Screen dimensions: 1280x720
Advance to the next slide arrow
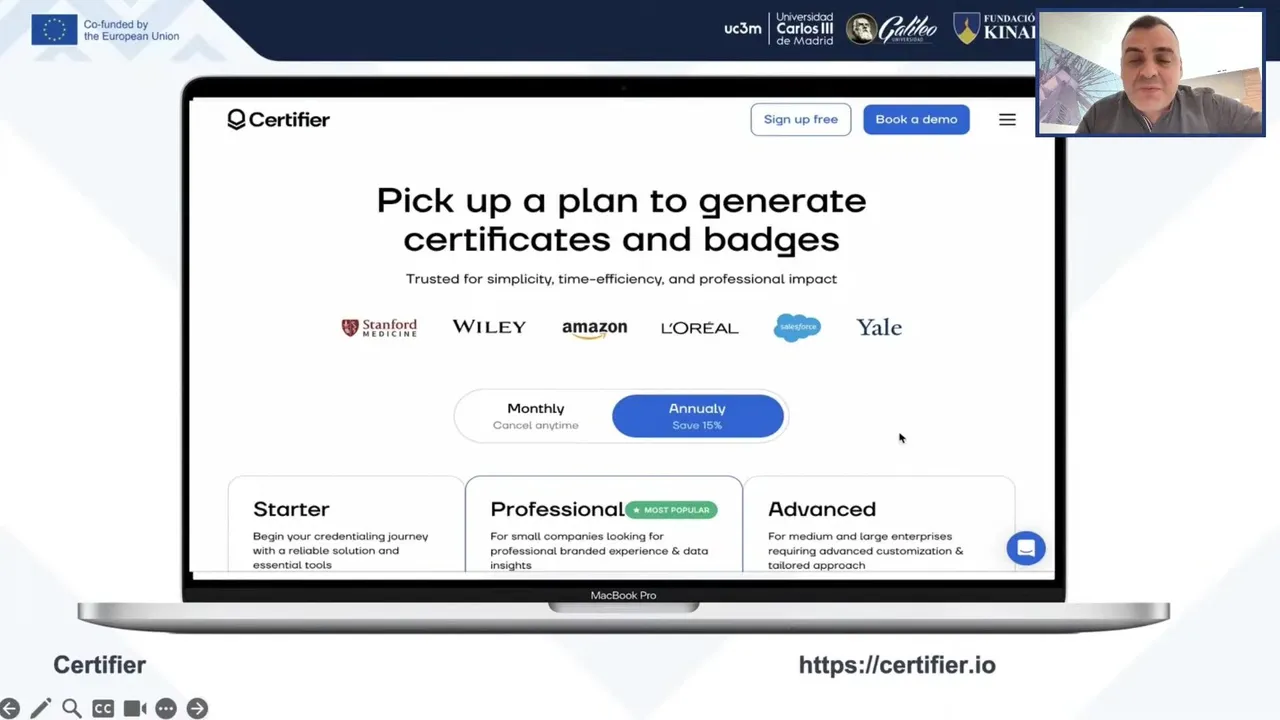click(x=197, y=708)
